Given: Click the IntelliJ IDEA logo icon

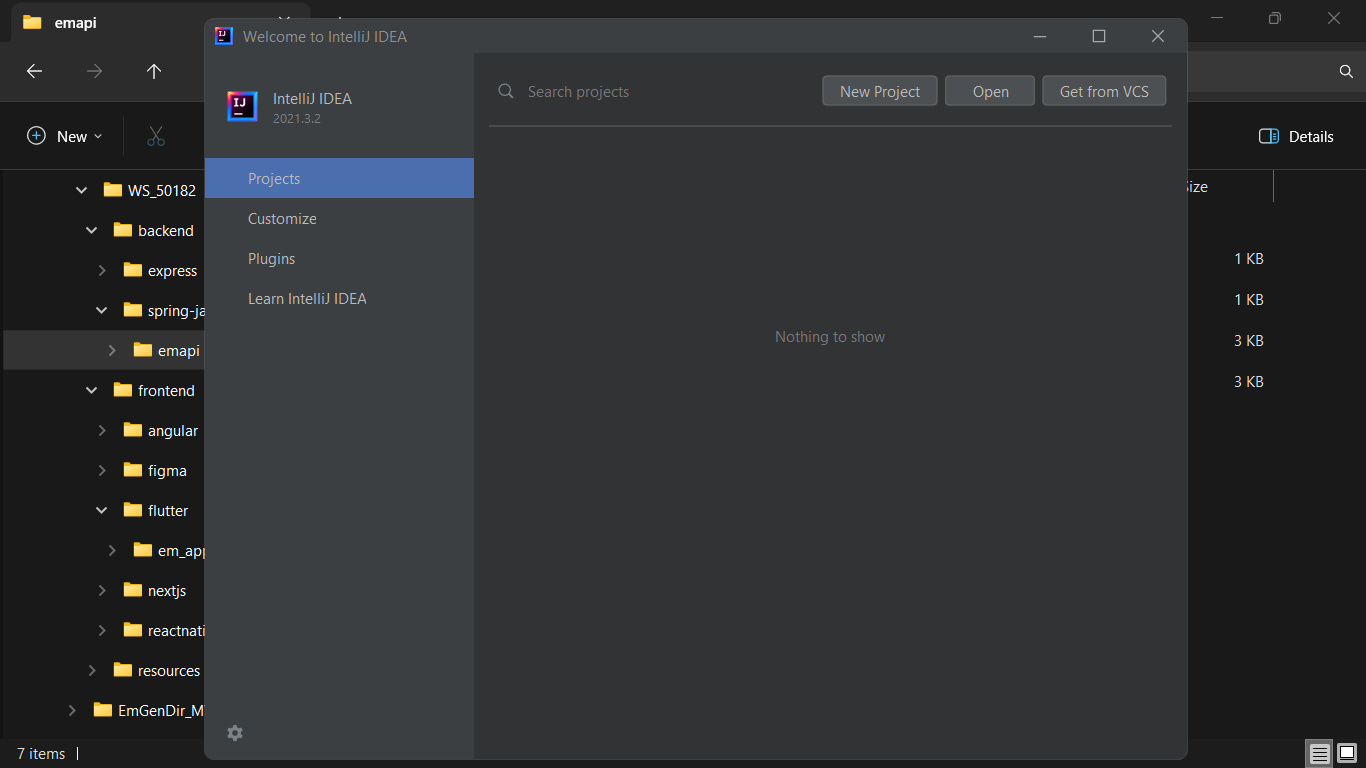Looking at the screenshot, I should tap(242, 106).
